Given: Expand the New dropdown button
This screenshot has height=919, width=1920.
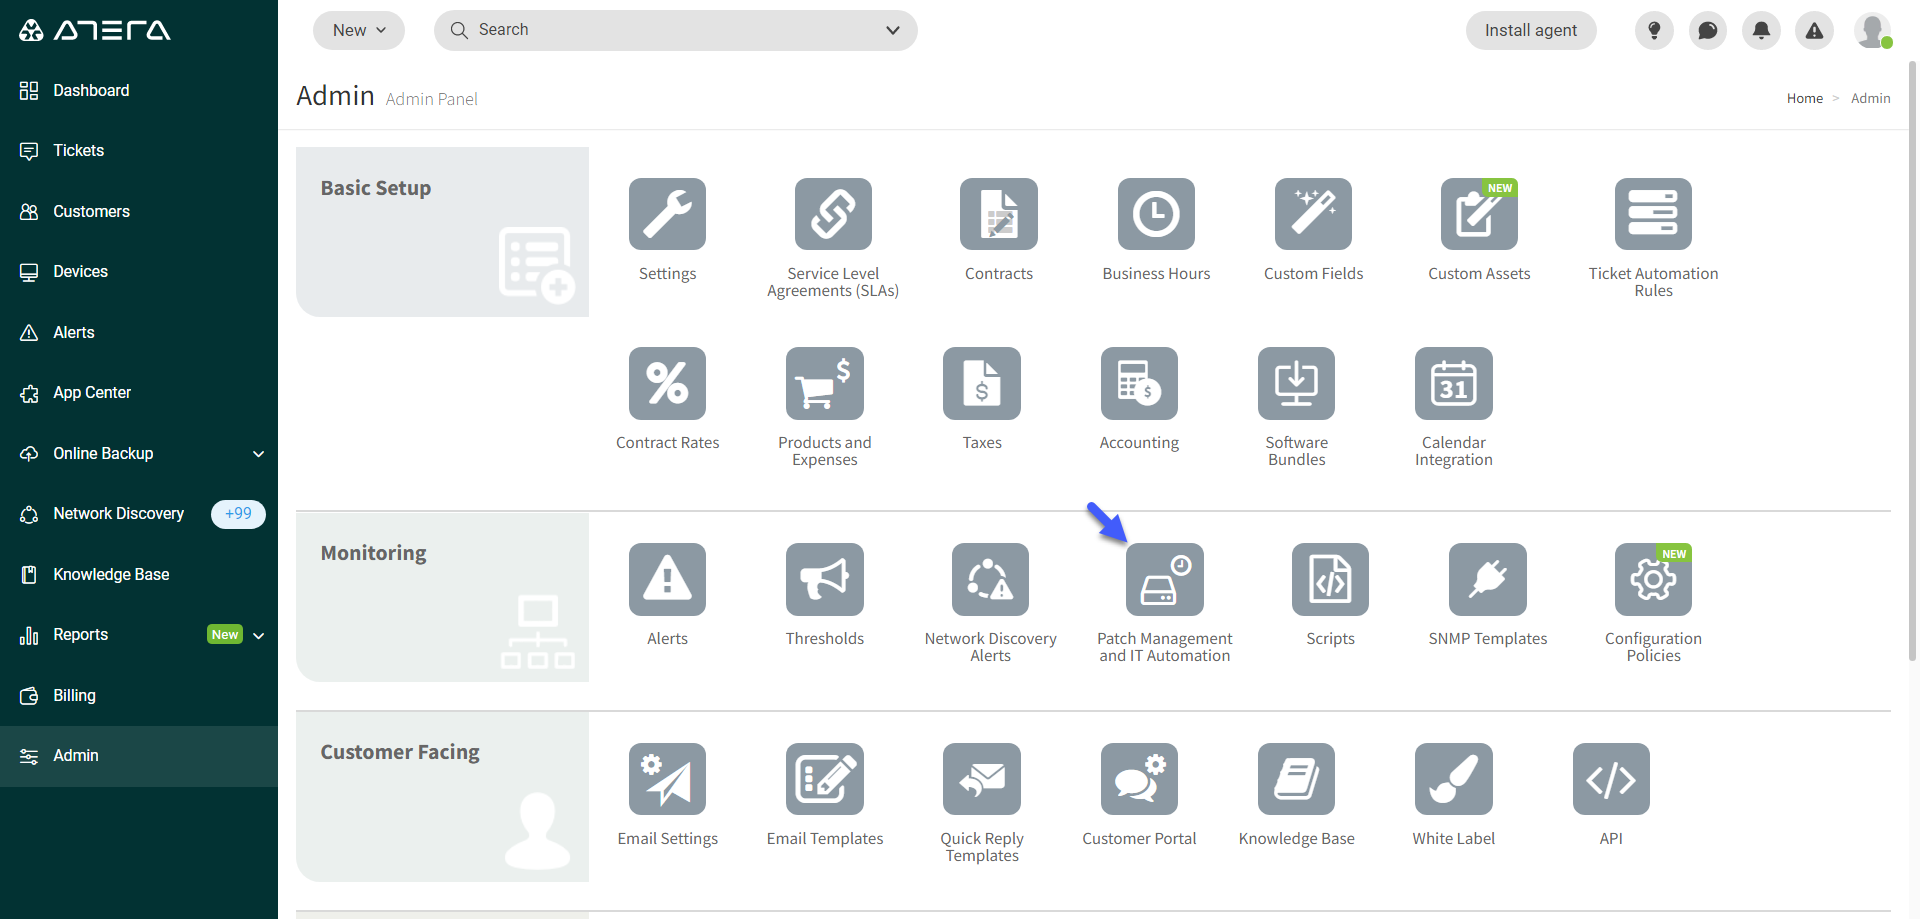Looking at the screenshot, I should [359, 31].
